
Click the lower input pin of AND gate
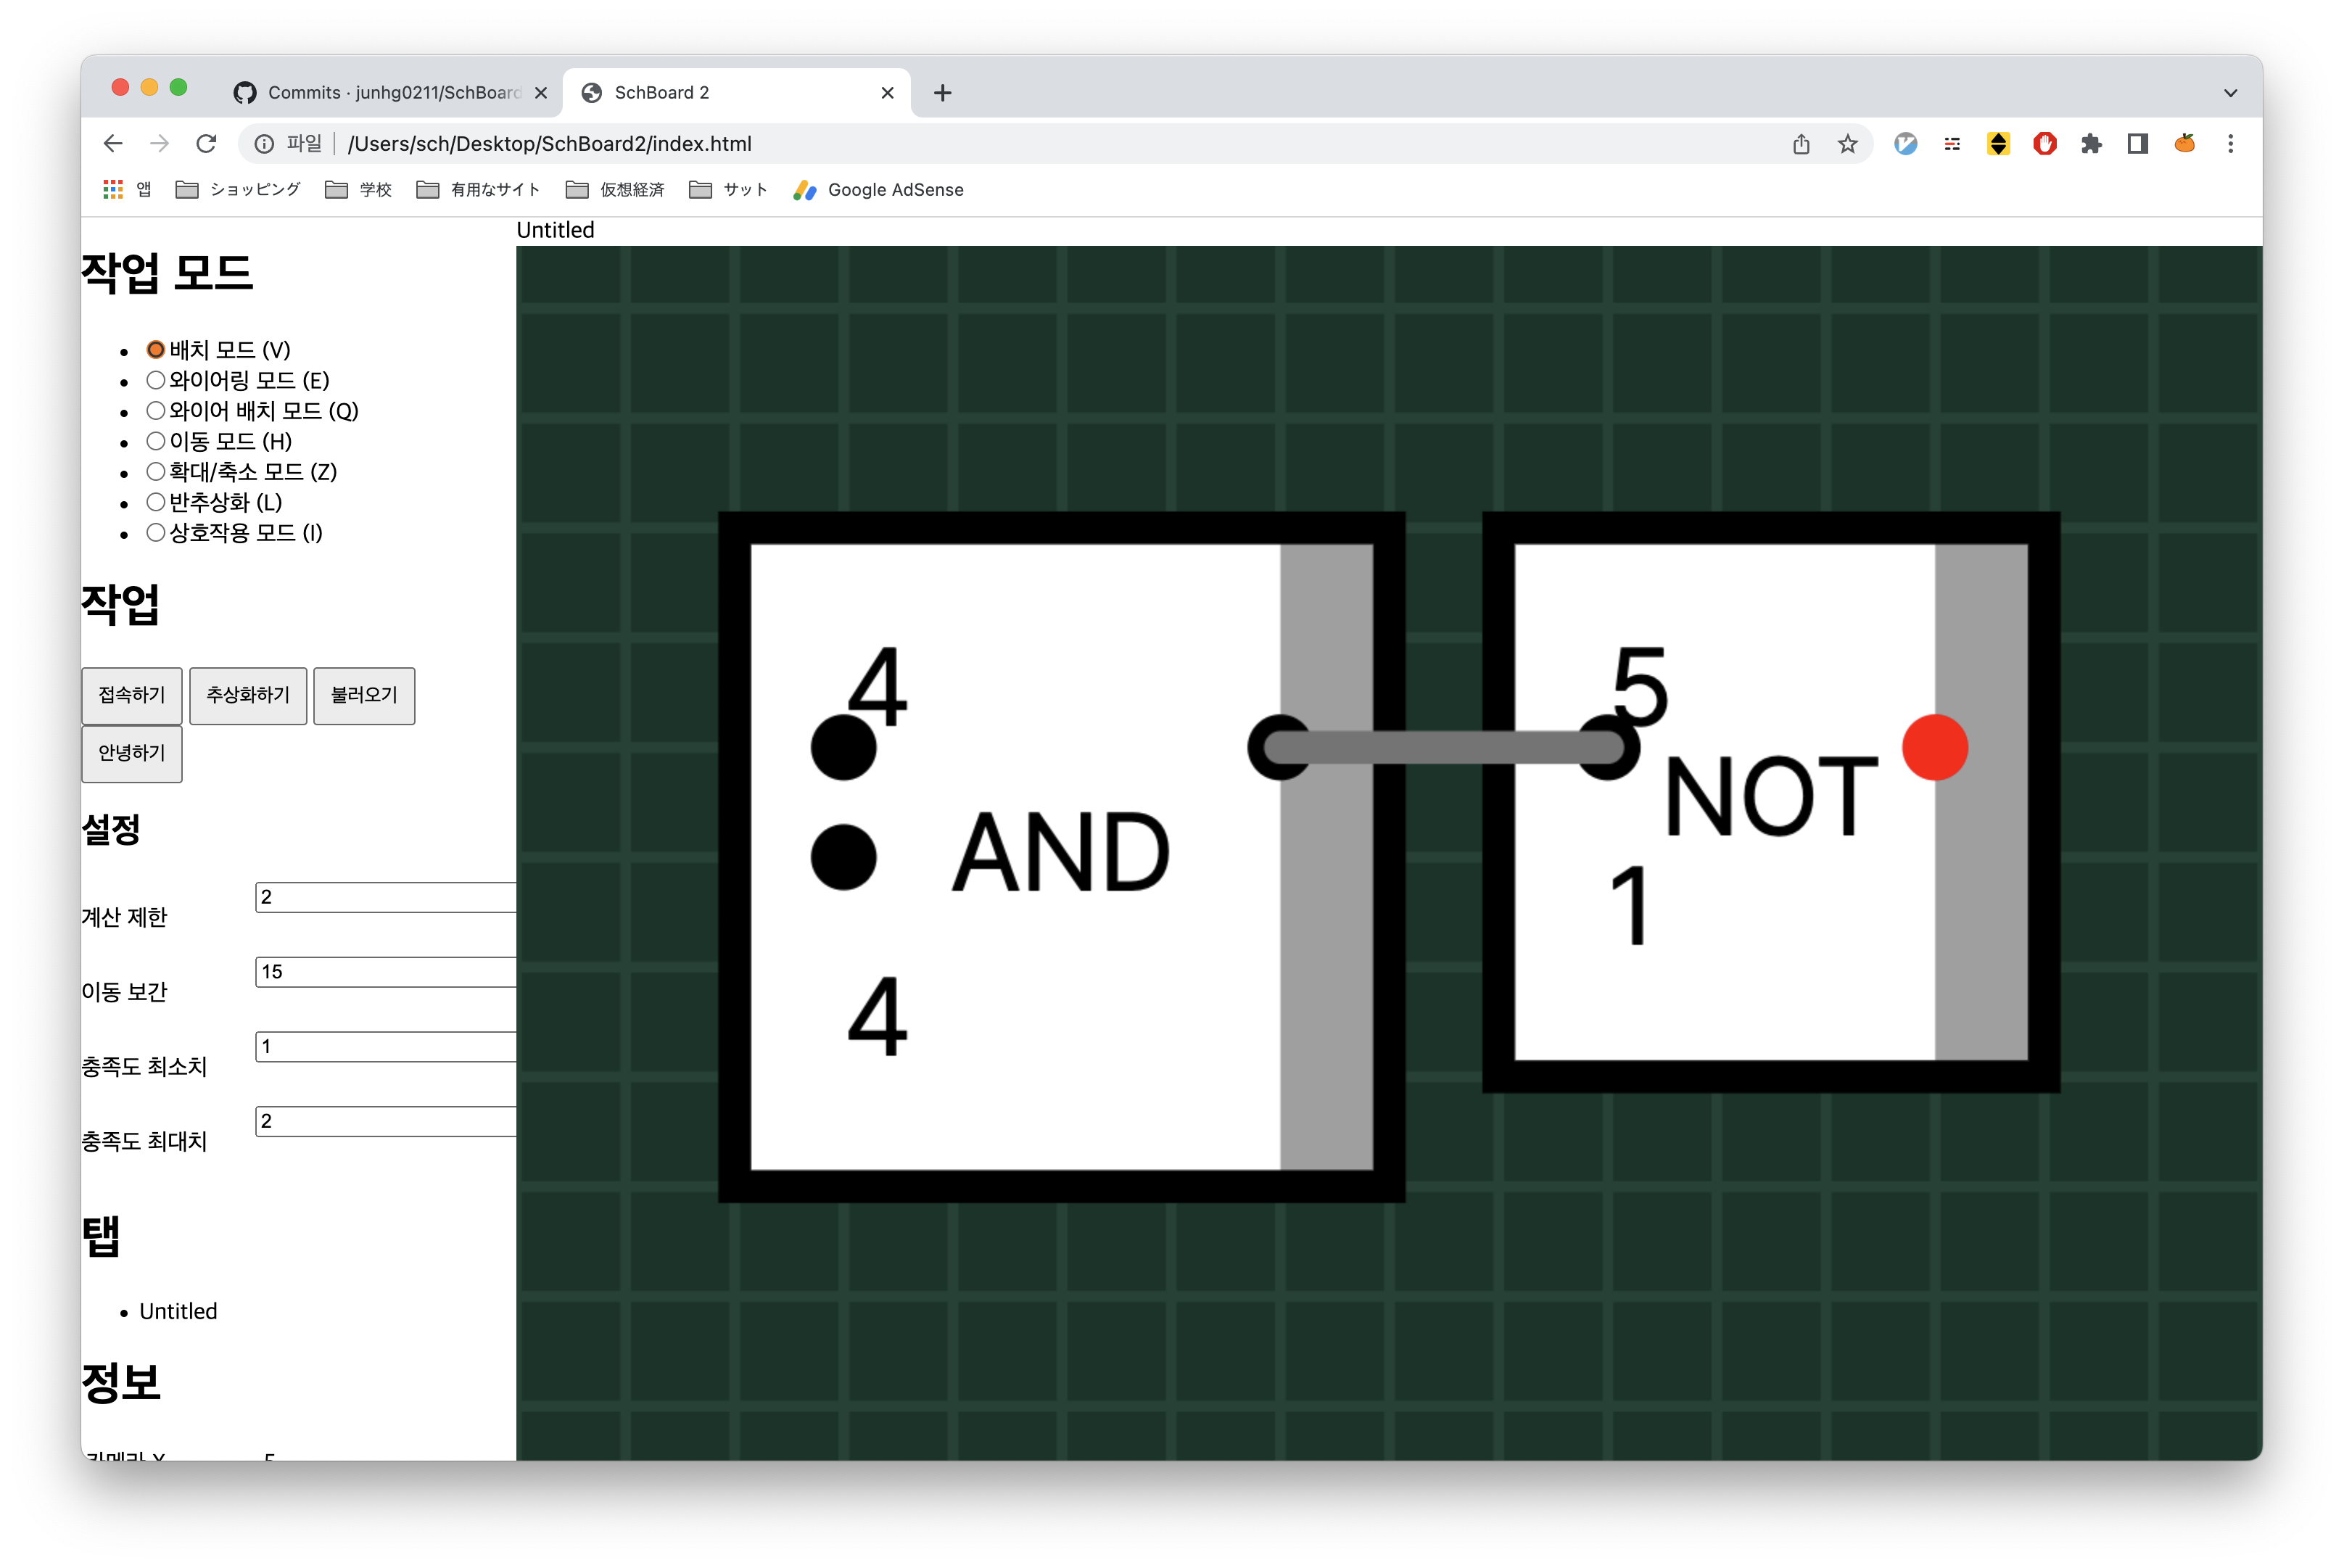843,857
